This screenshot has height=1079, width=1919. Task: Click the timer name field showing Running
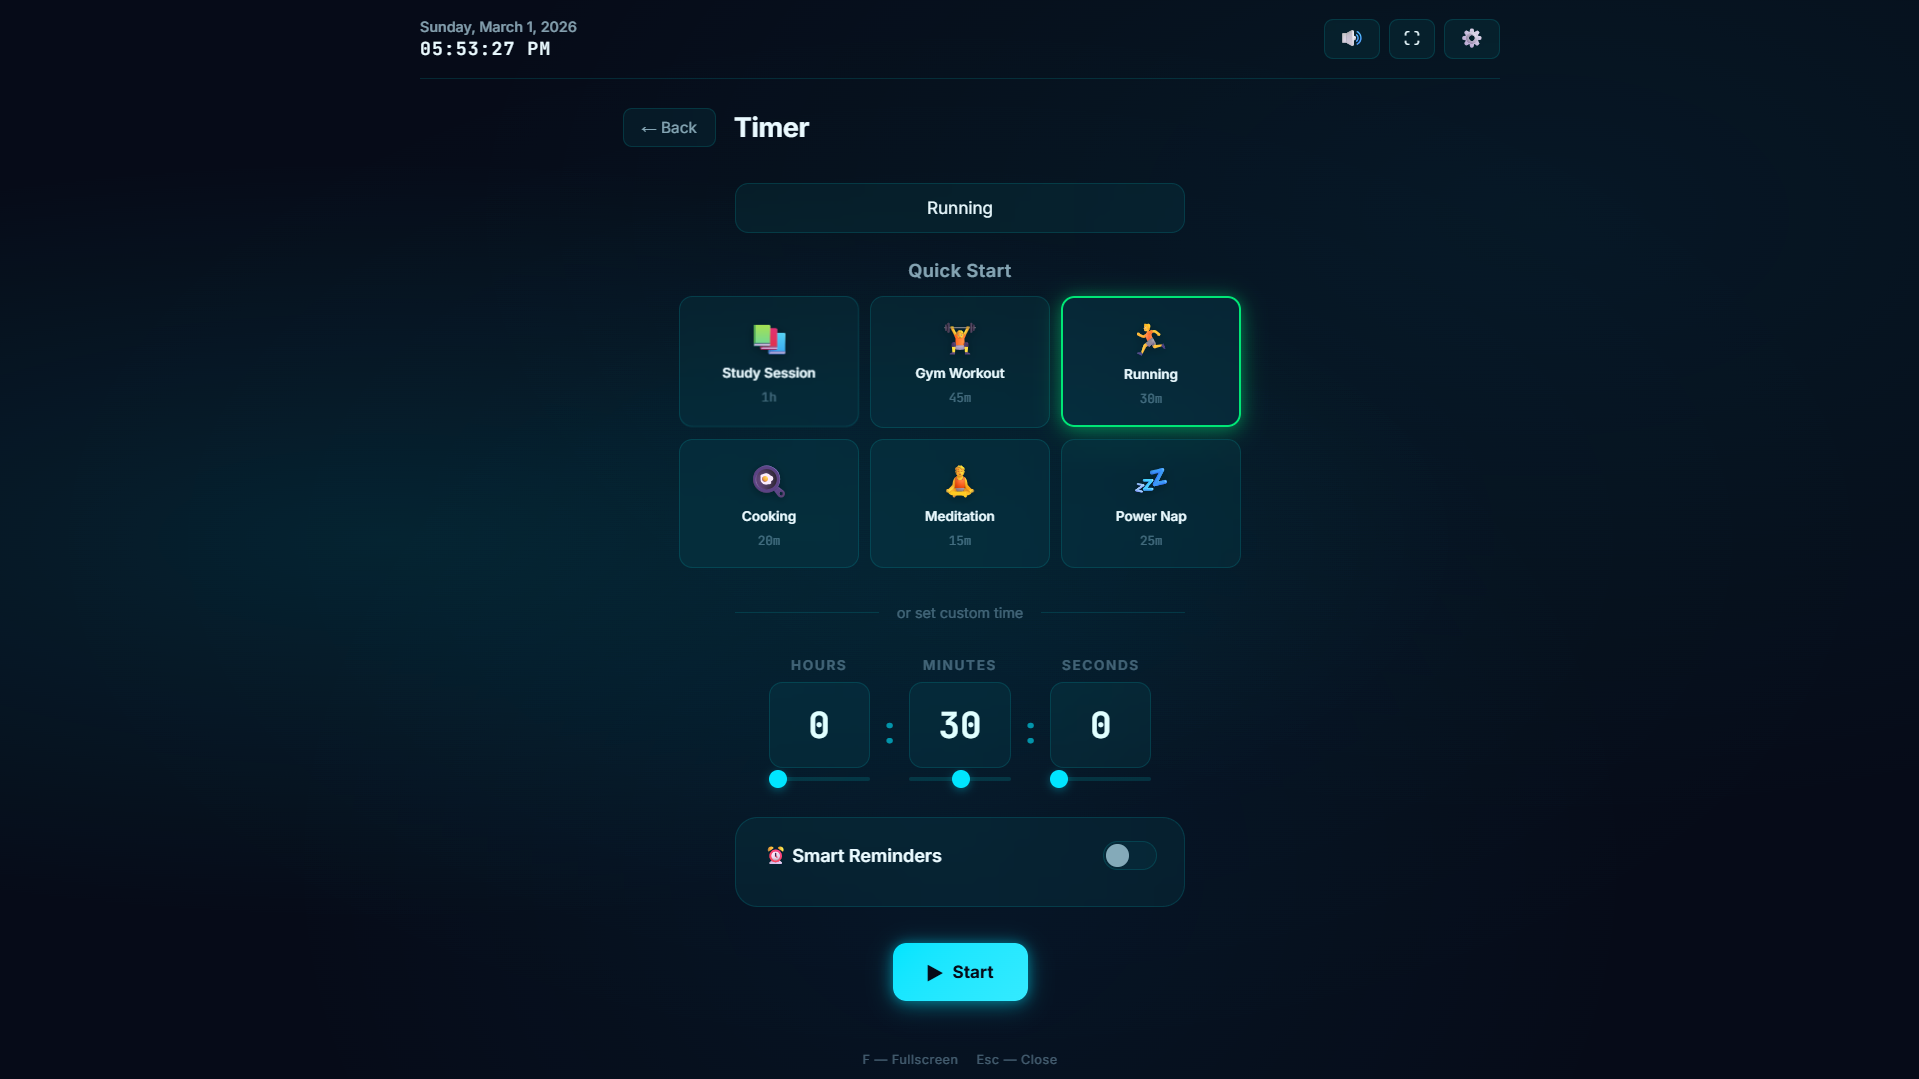click(x=959, y=208)
